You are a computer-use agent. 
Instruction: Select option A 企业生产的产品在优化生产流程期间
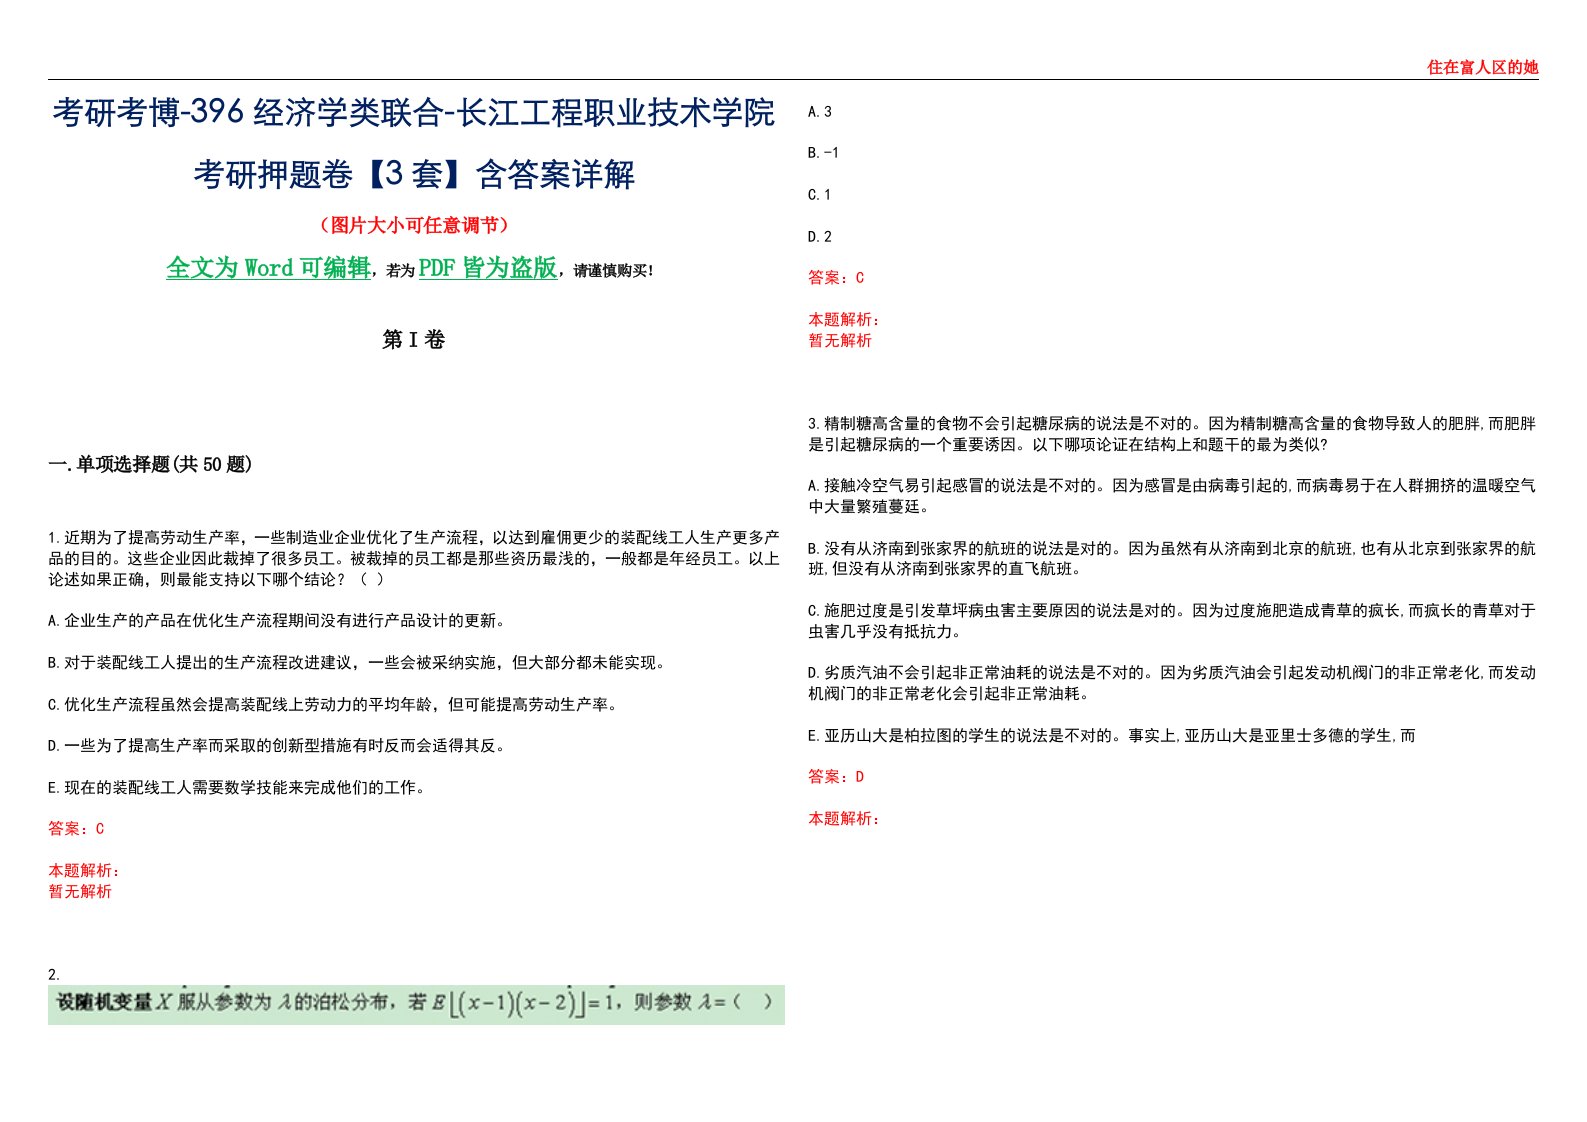[x=278, y=621]
